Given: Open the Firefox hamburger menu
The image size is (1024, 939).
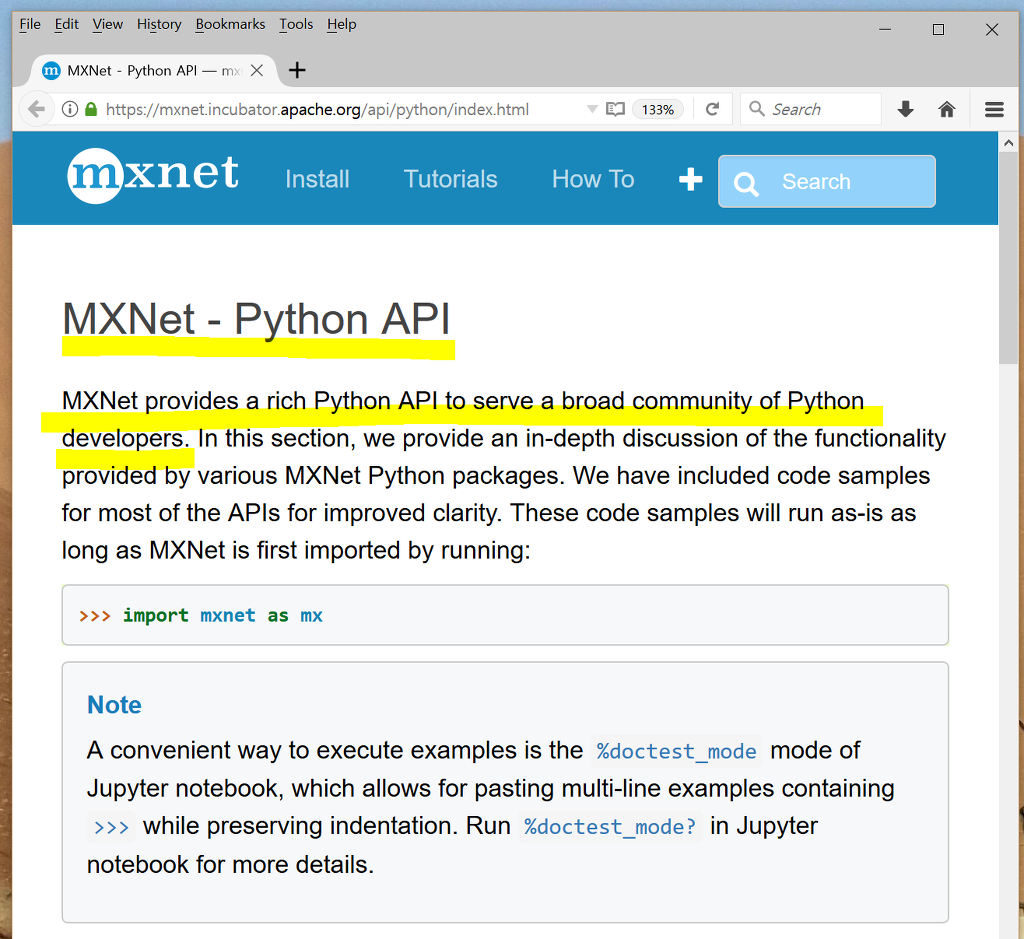Looking at the screenshot, I should pyautogui.click(x=994, y=109).
